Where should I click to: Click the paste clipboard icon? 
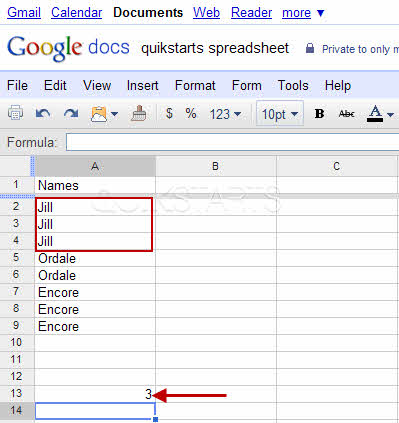[98, 114]
